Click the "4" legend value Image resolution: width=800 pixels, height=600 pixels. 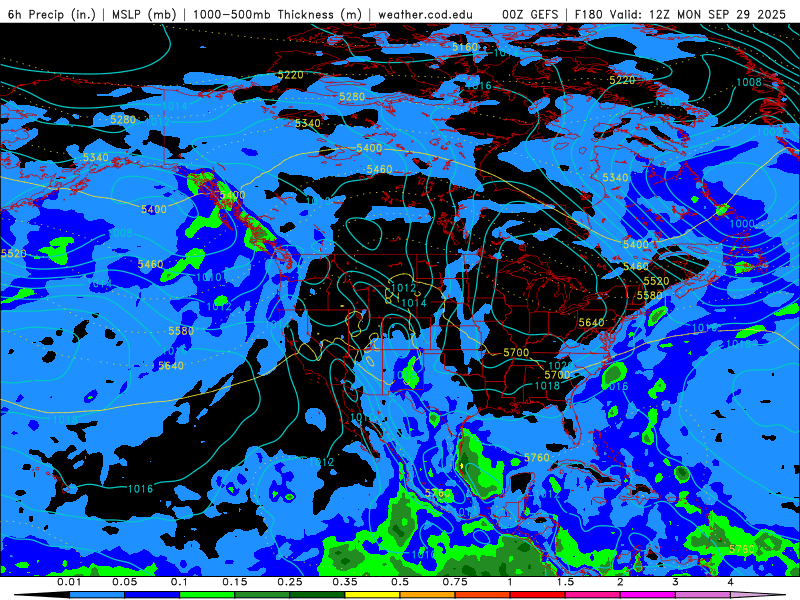(731, 582)
